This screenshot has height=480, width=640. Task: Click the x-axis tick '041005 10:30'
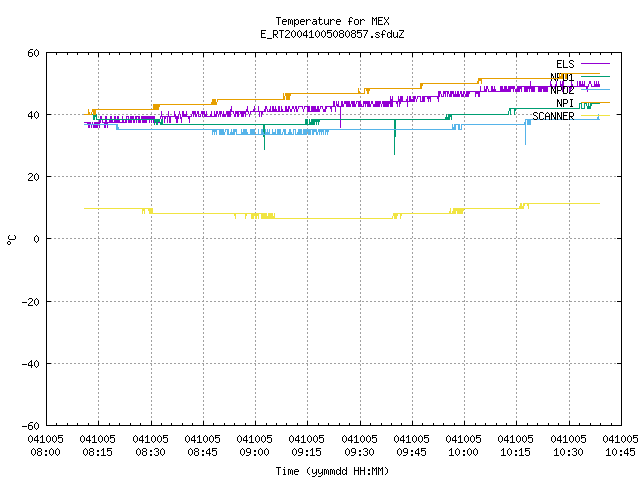[568, 446]
